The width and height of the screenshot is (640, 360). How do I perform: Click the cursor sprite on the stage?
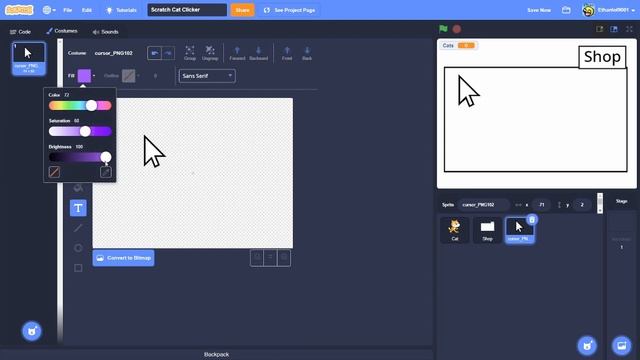tap(468, 91)
